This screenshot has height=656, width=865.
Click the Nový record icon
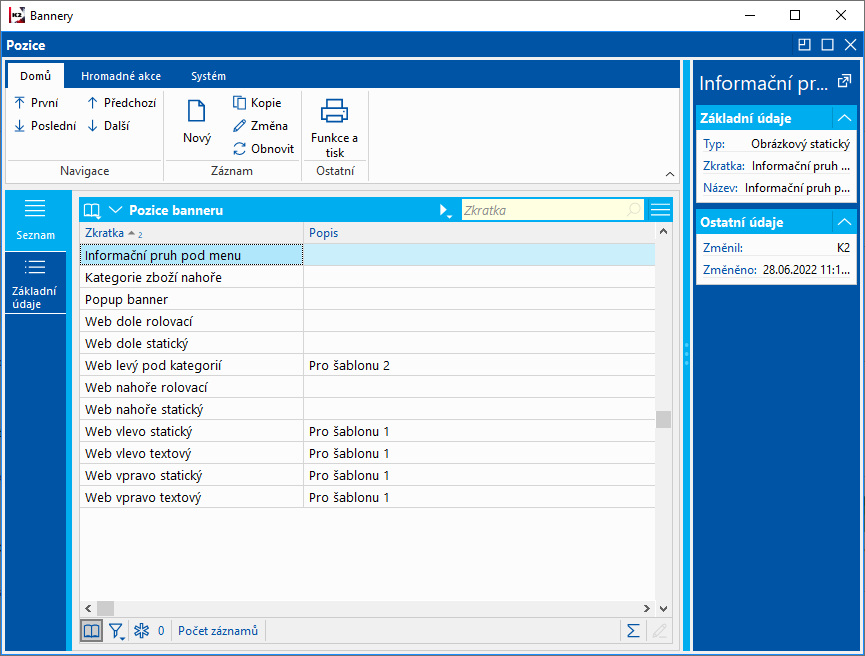(x=197, y=112)
